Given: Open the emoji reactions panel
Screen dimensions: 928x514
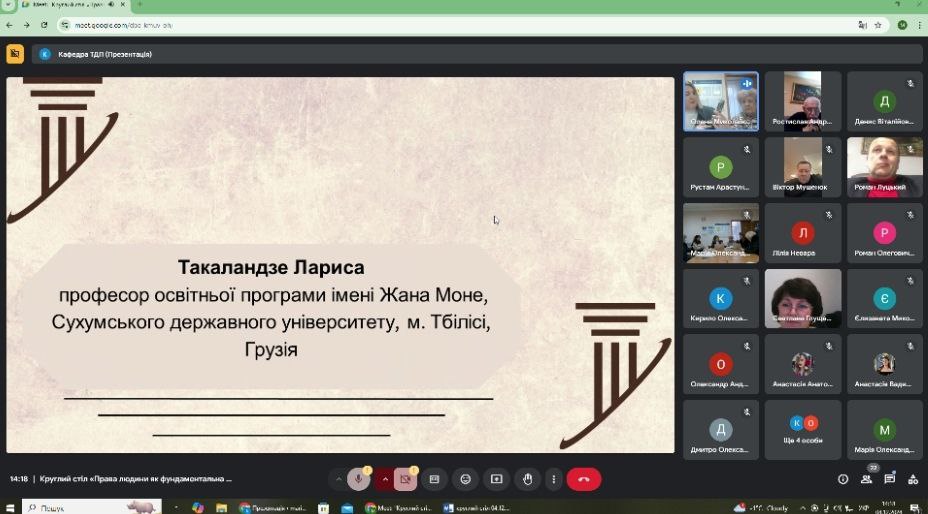Looking at the screenshot, I should pos(465,479).
